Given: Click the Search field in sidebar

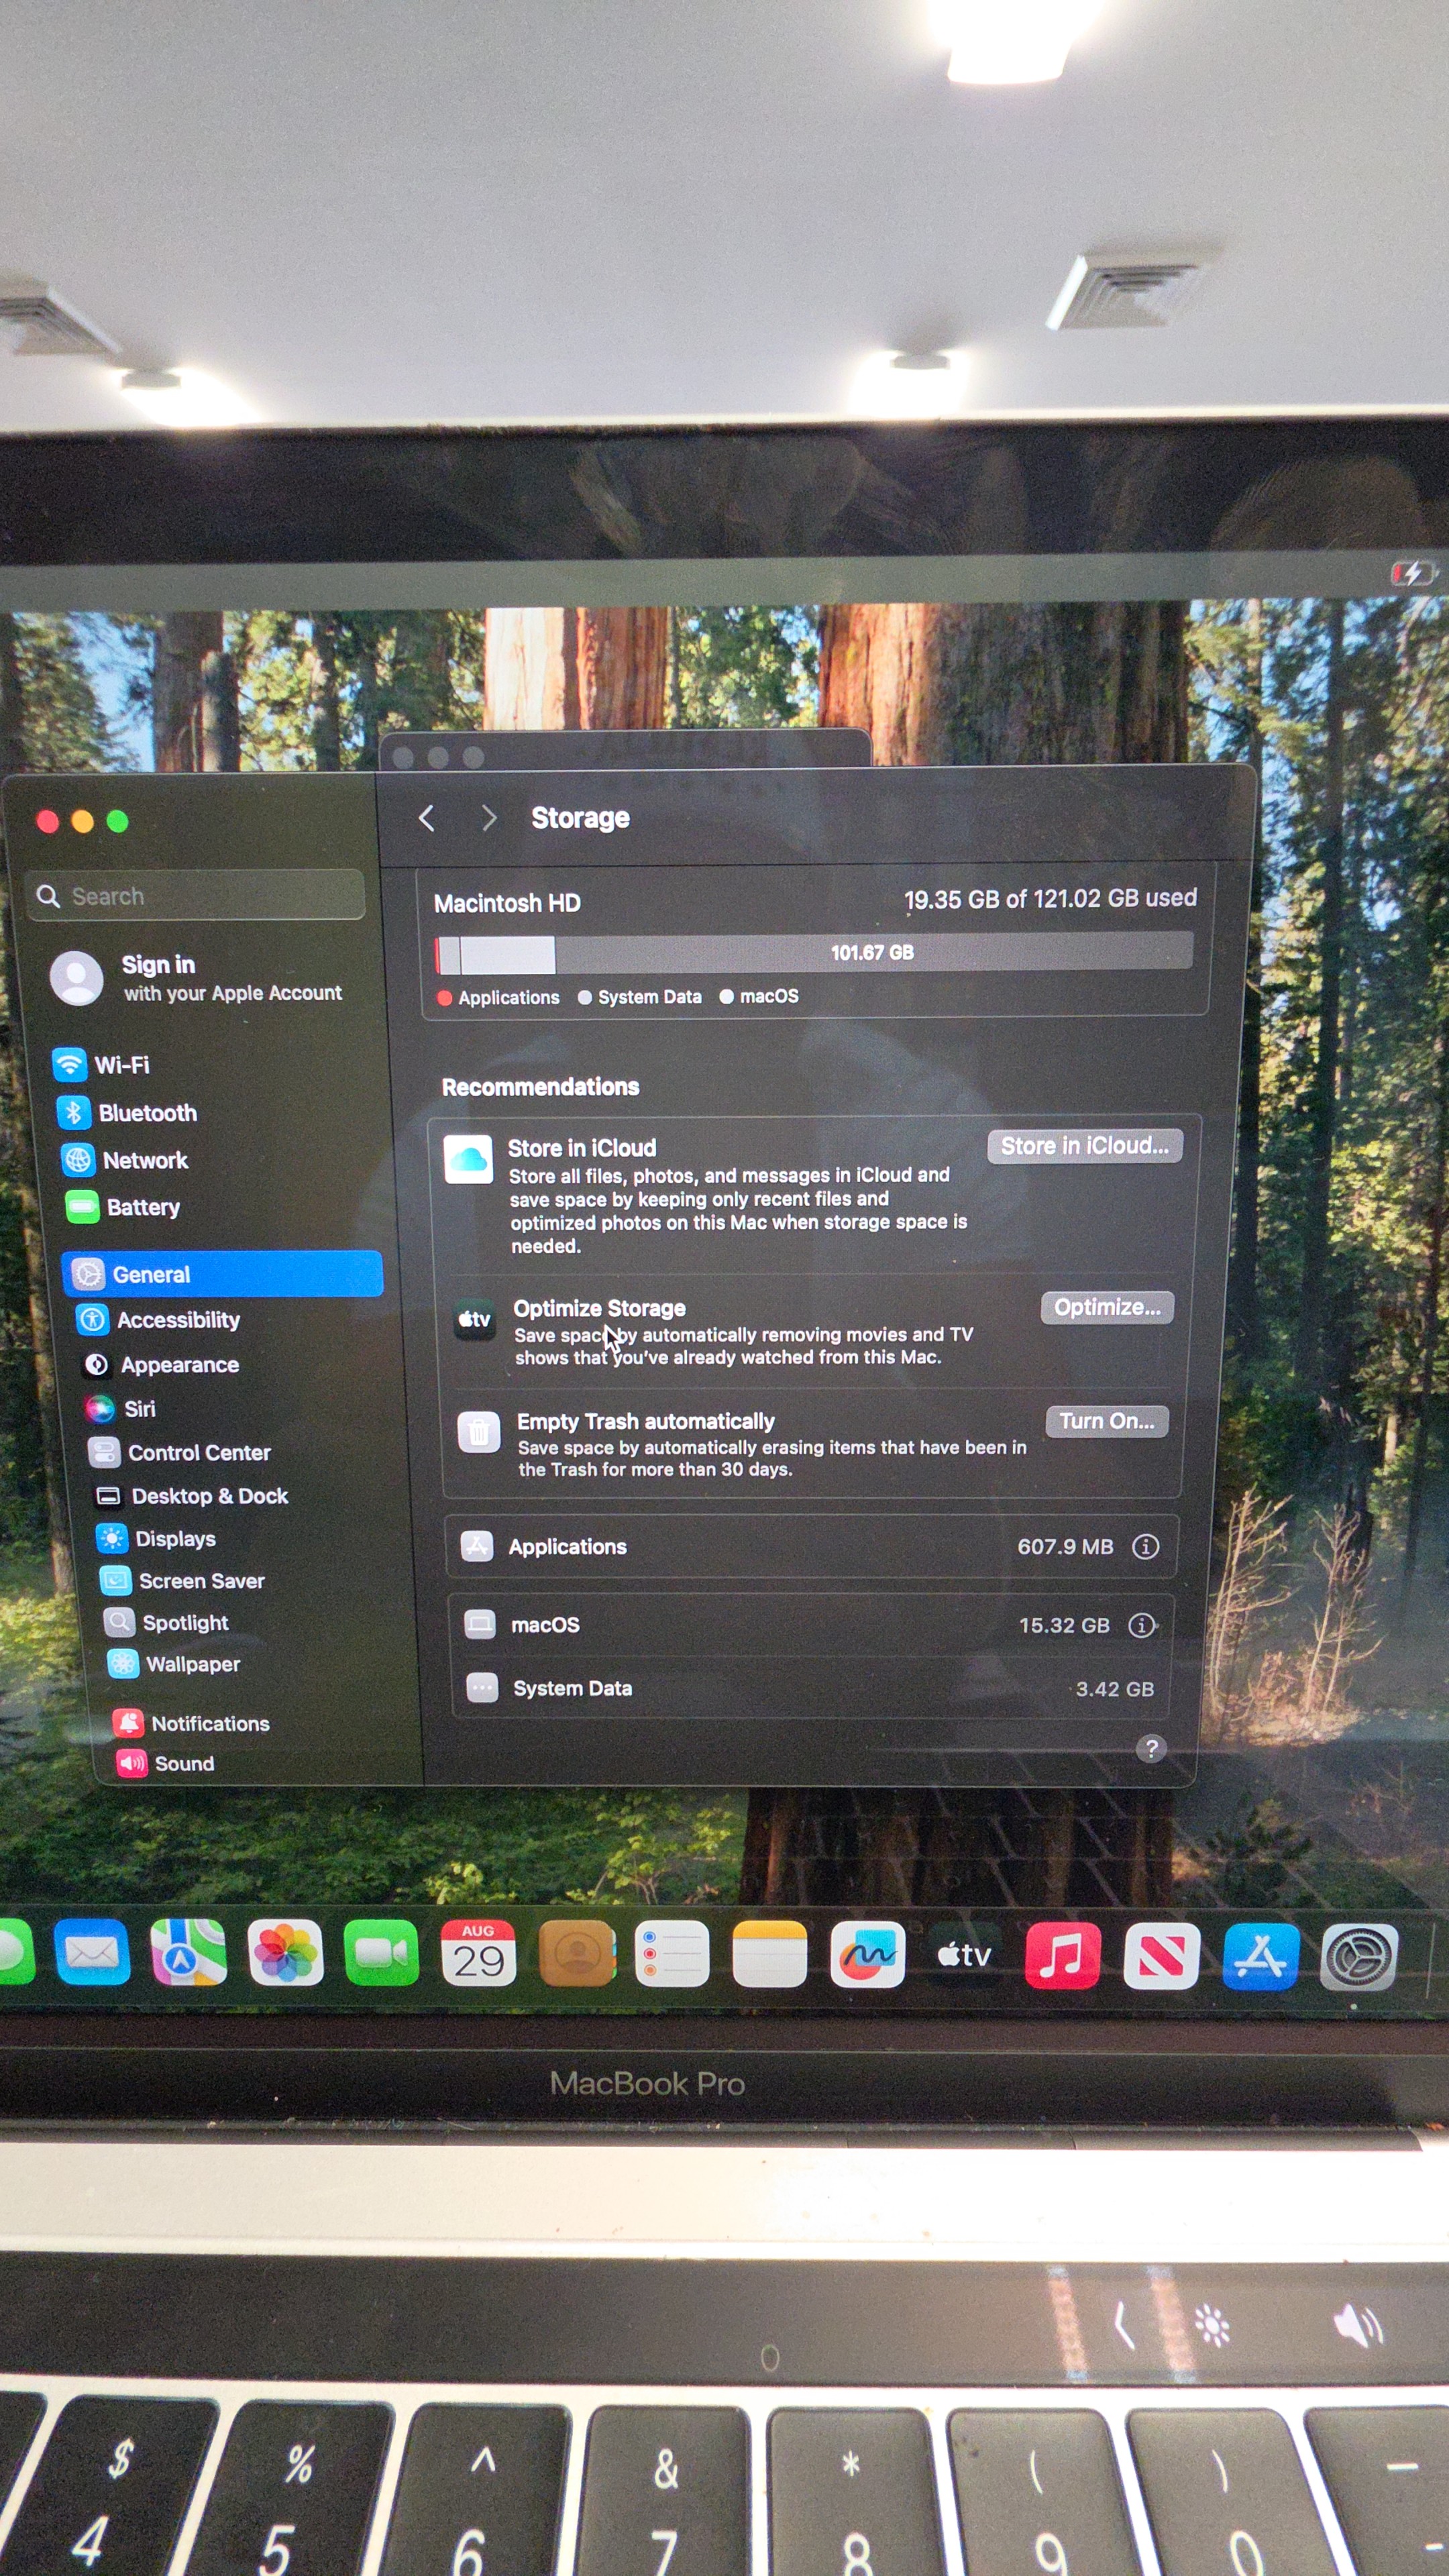Looking at the screenshot, I should pos(196,895).
